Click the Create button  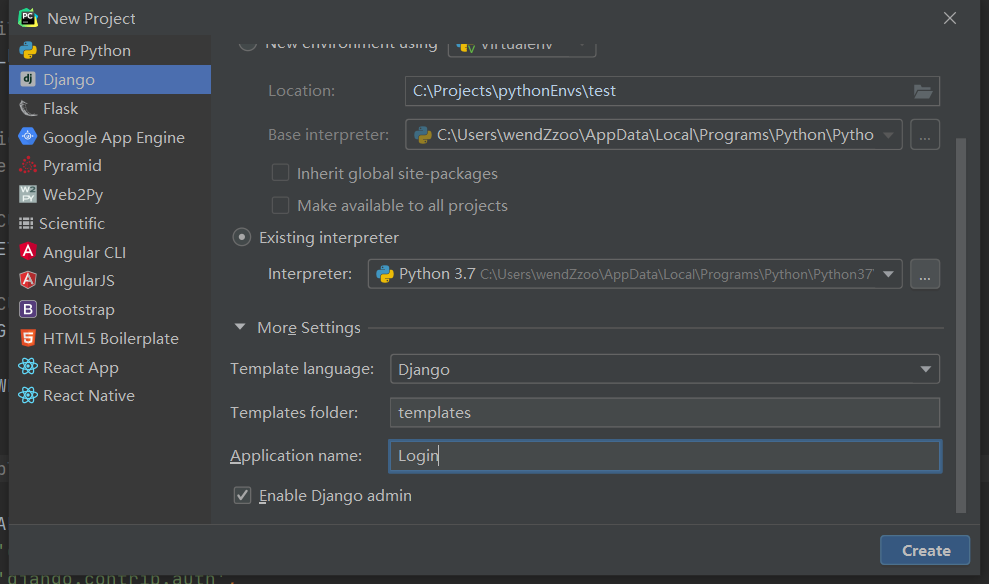coord(925,550)
